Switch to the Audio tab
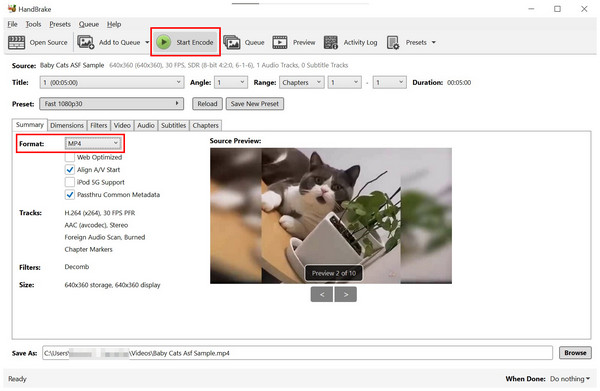Image resolution: width=600 pixels, height=391 pixels. (146, 125)
